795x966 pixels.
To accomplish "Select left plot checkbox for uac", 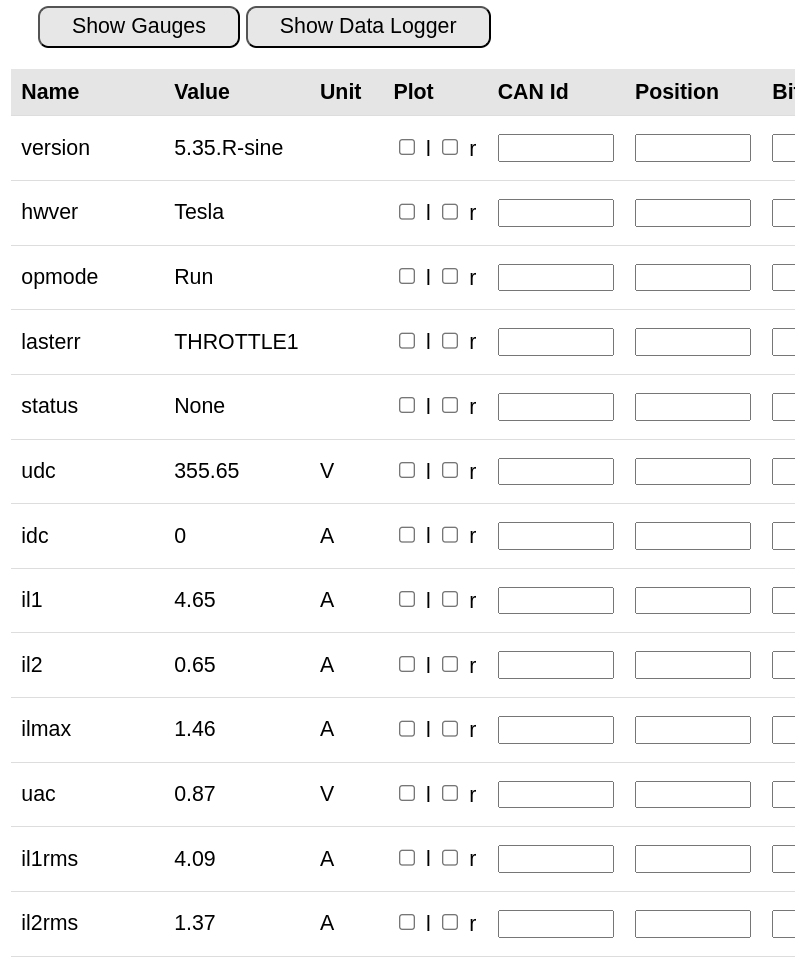I will [x=407, y=793].
